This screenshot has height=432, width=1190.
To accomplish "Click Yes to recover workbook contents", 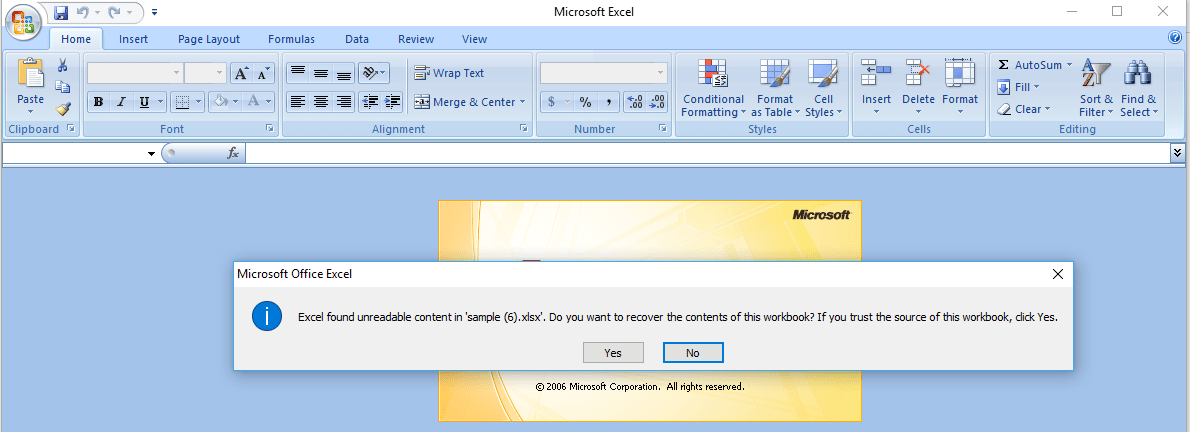I will pos(613,353).
